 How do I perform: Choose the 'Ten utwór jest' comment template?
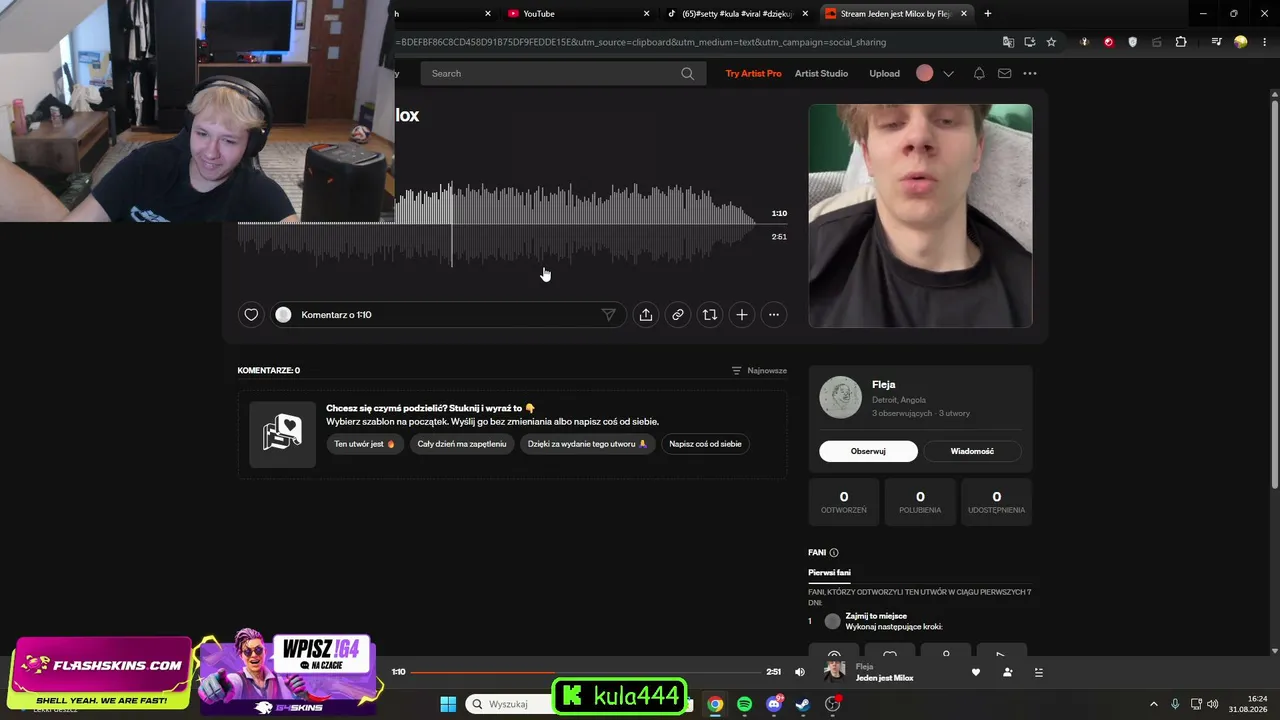pyautogui.click(x=365, y=444)
